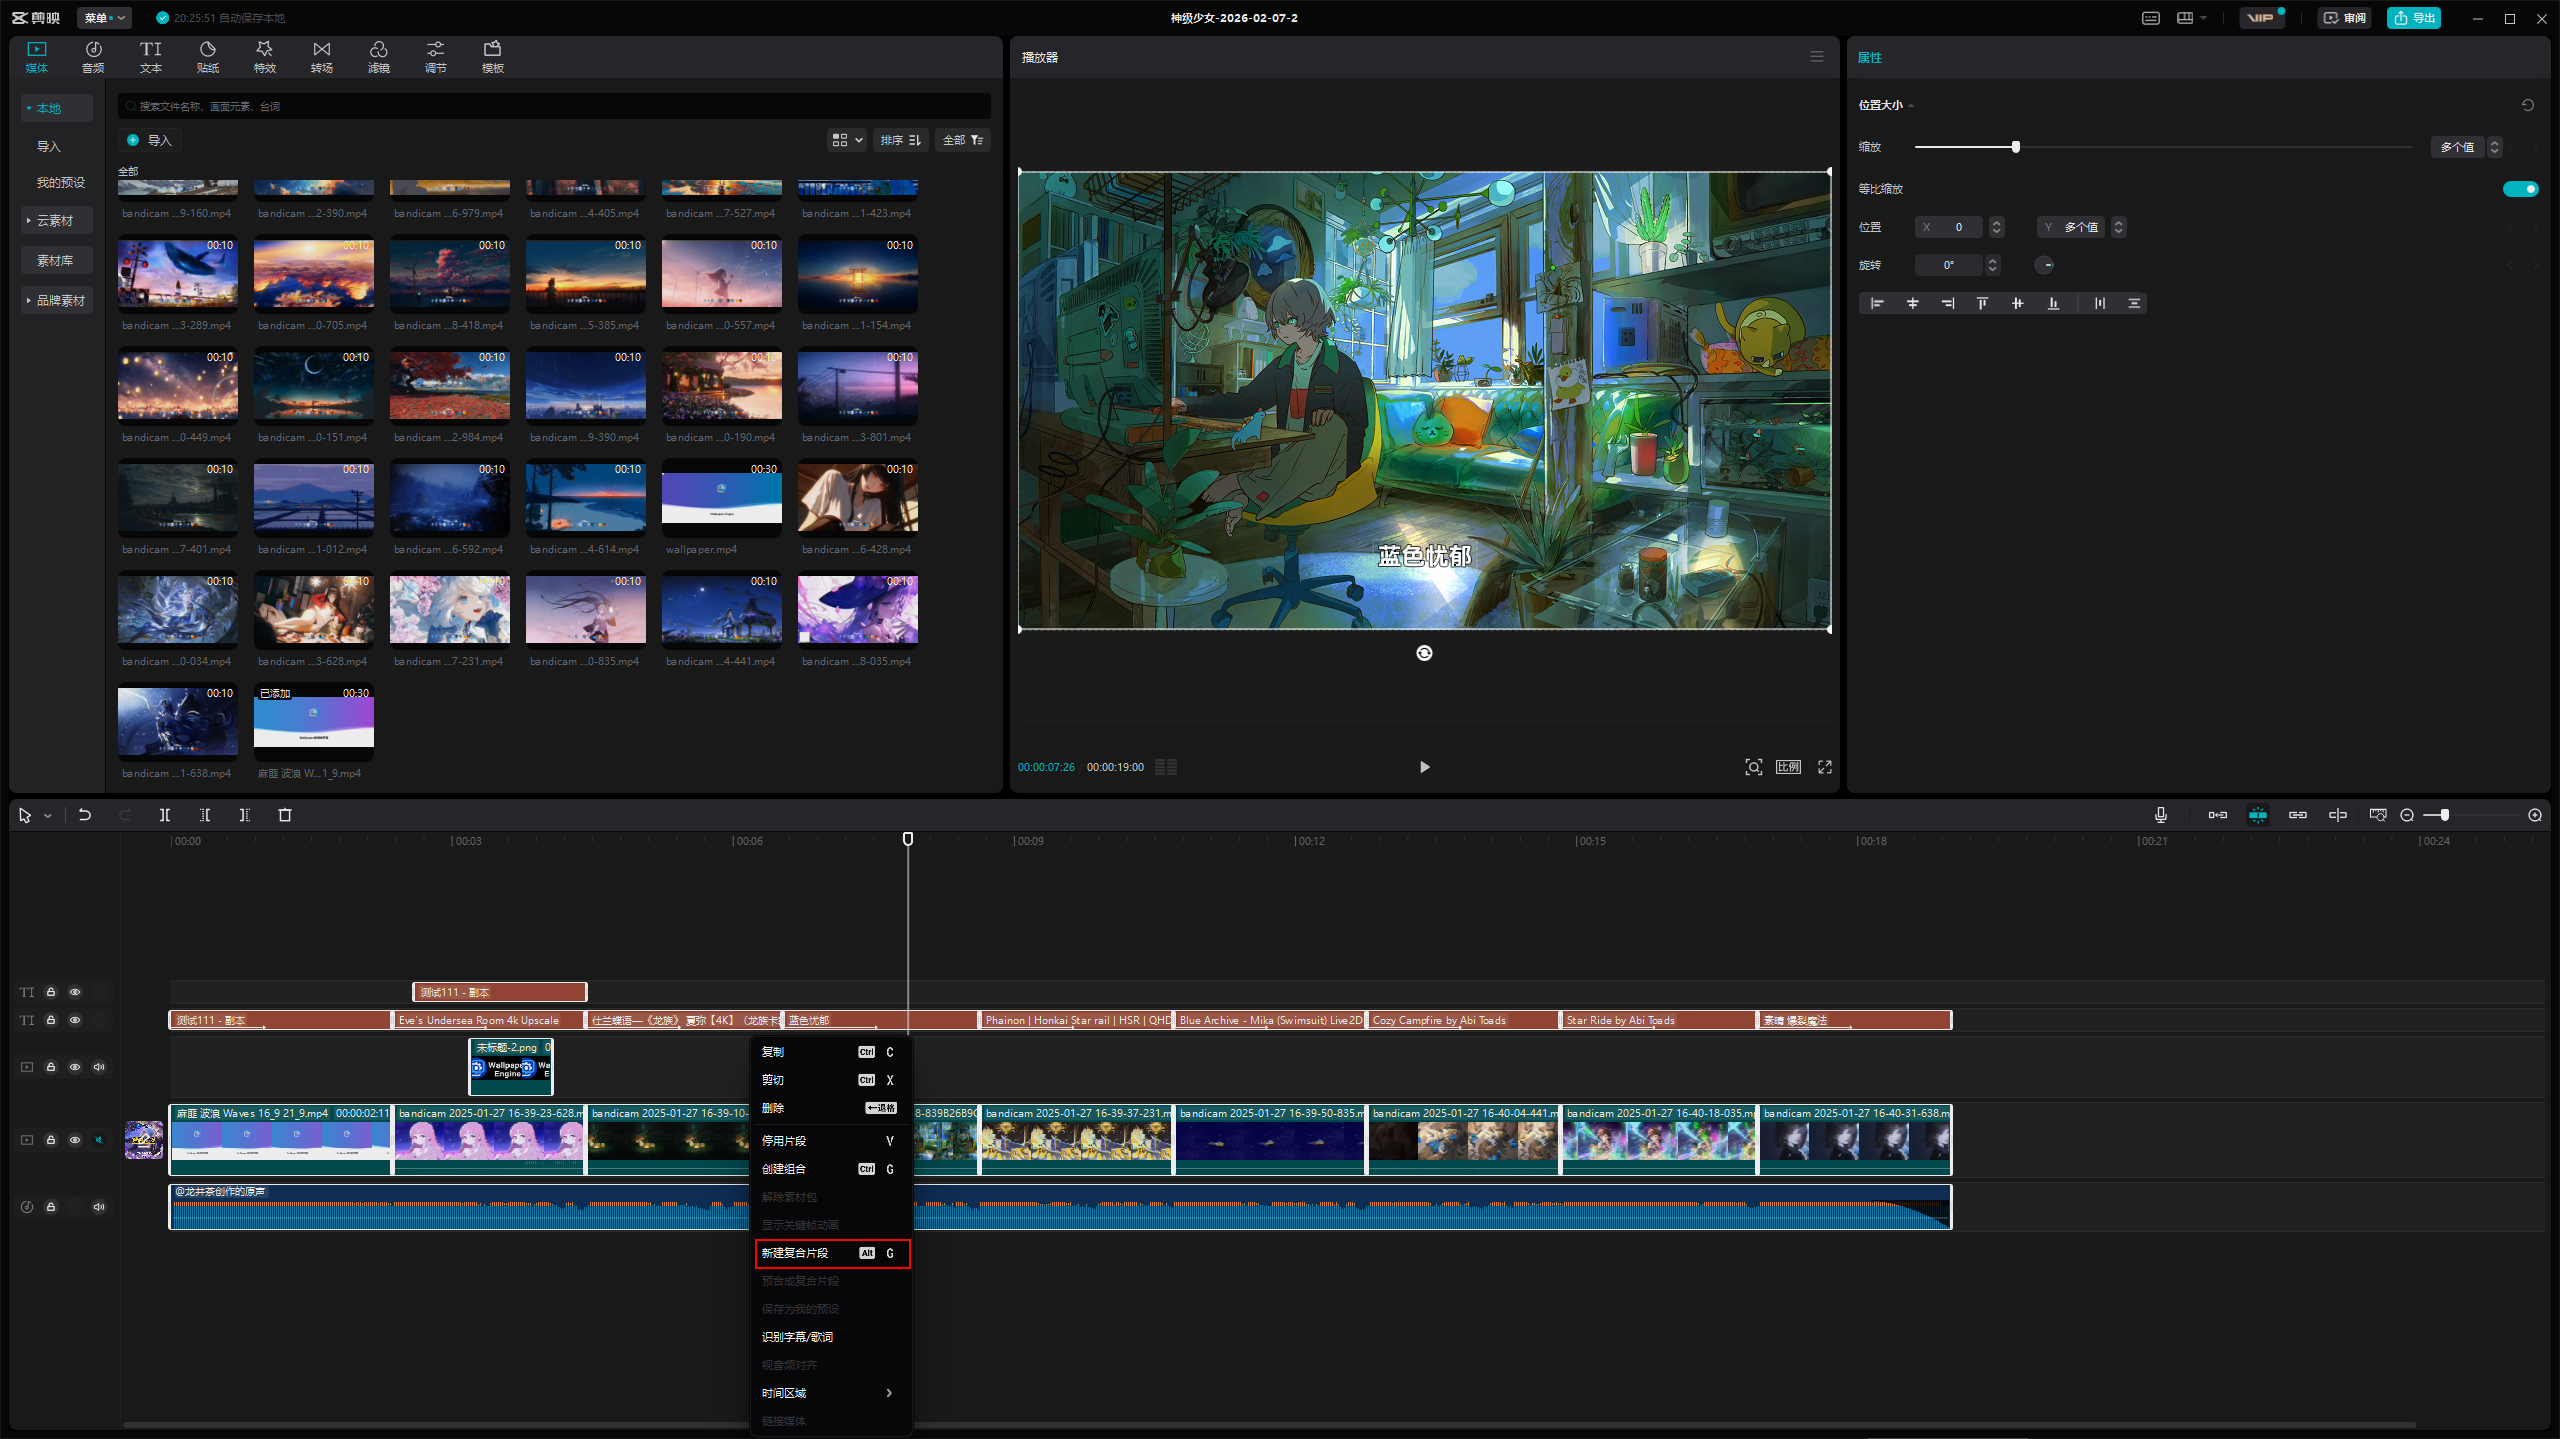Screen dimensions: 2560x1439
Task: Click the microphone record voiceover icon
Action: coord(2161,815)
